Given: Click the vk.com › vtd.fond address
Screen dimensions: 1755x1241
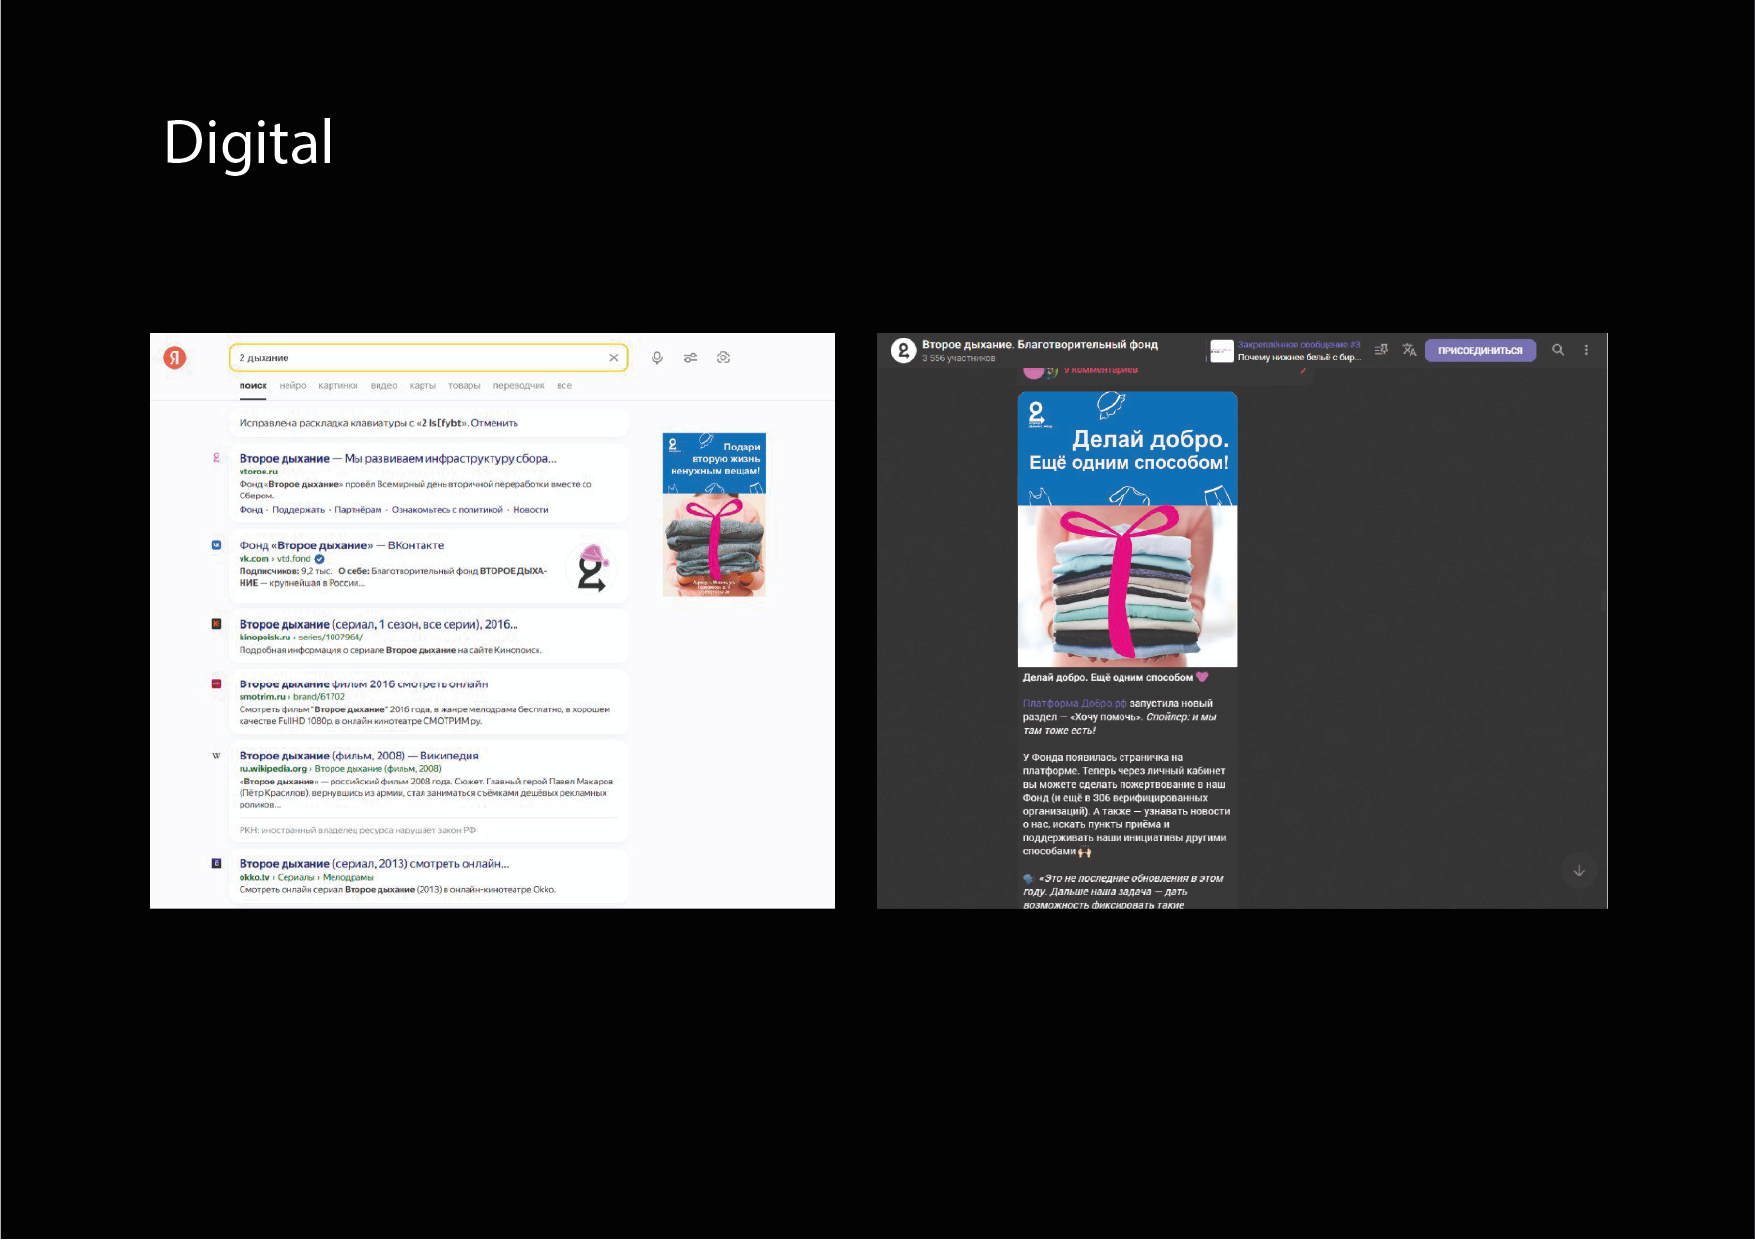Looking at the screenshot, I should coord(275,559).
